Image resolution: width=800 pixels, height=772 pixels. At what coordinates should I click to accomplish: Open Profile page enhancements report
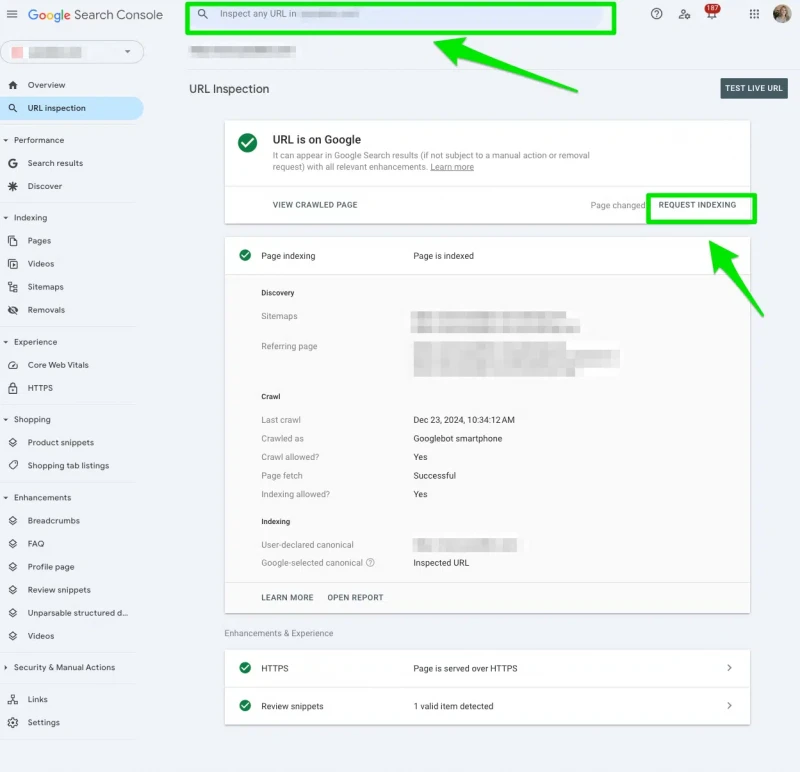(51, 566)
